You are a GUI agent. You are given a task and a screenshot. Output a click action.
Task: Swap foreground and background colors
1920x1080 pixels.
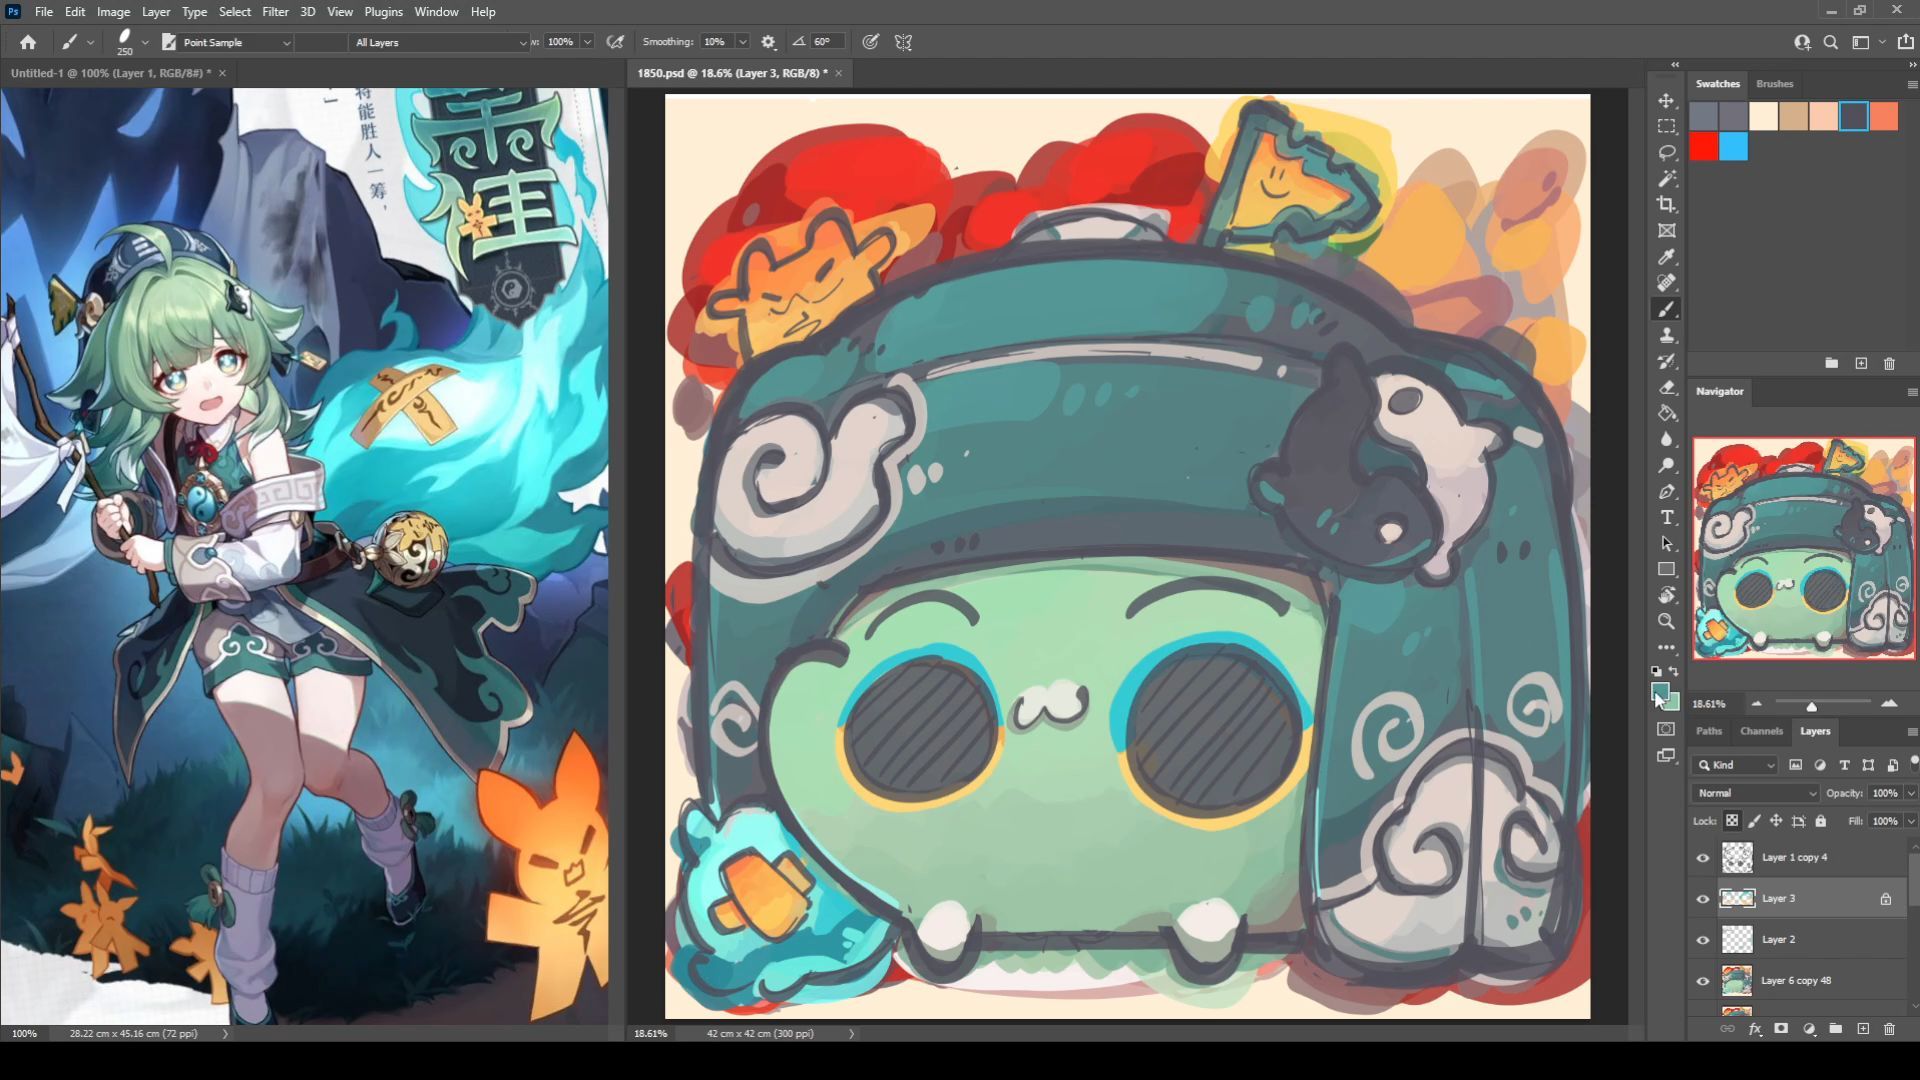point(1674,671)
